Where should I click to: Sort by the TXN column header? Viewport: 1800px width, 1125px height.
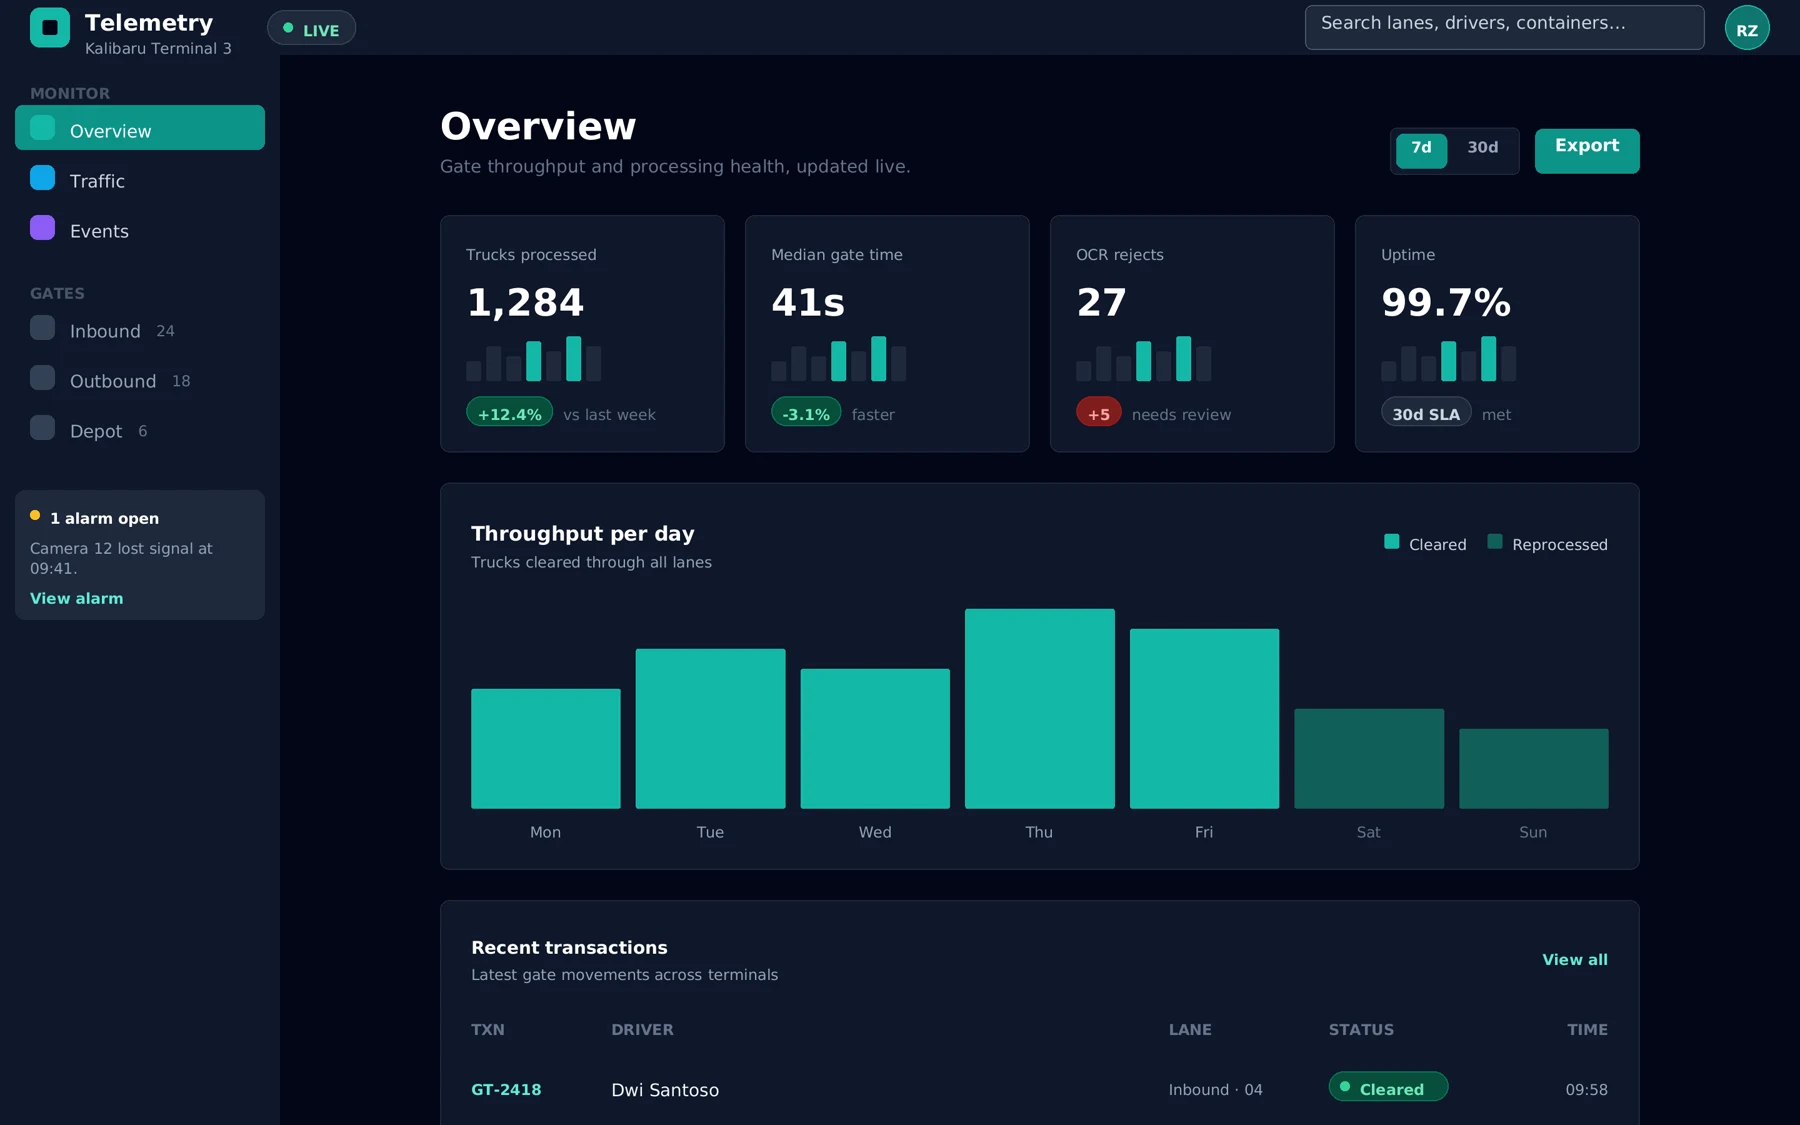pos(488,1029)
